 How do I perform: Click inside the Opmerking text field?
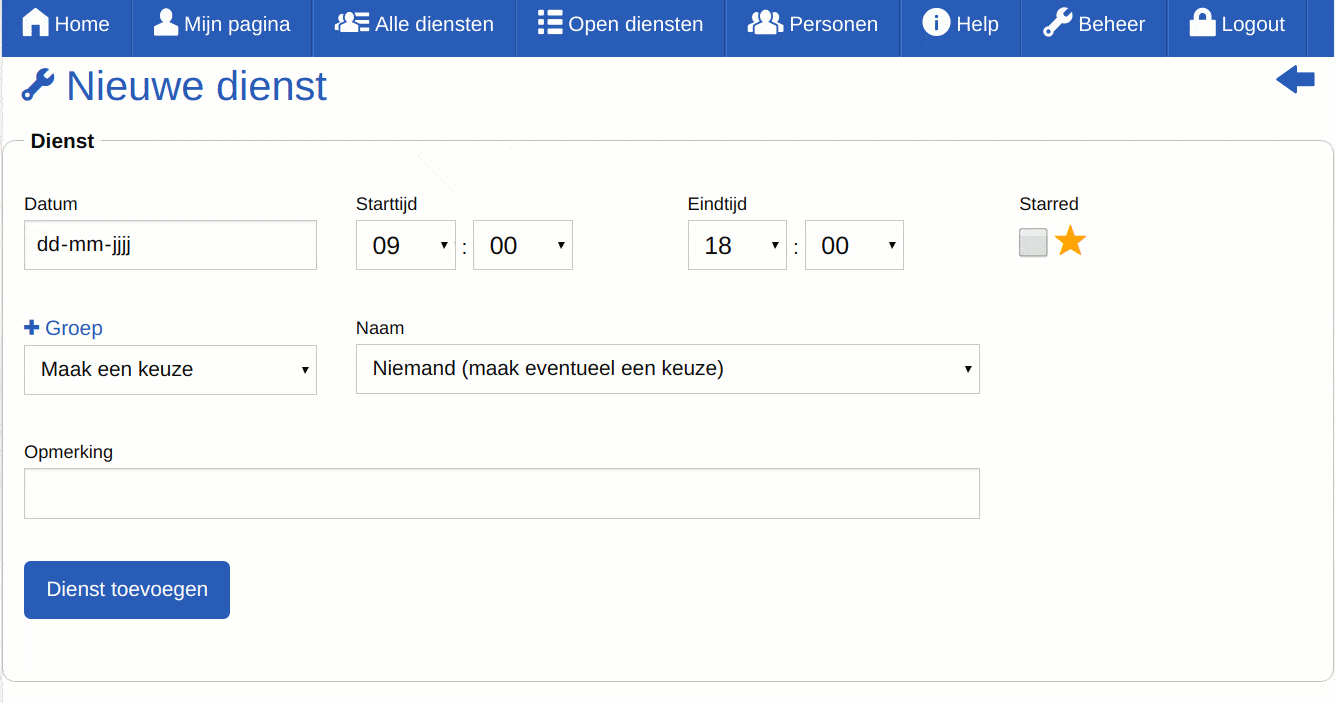[x=500, y=492]
